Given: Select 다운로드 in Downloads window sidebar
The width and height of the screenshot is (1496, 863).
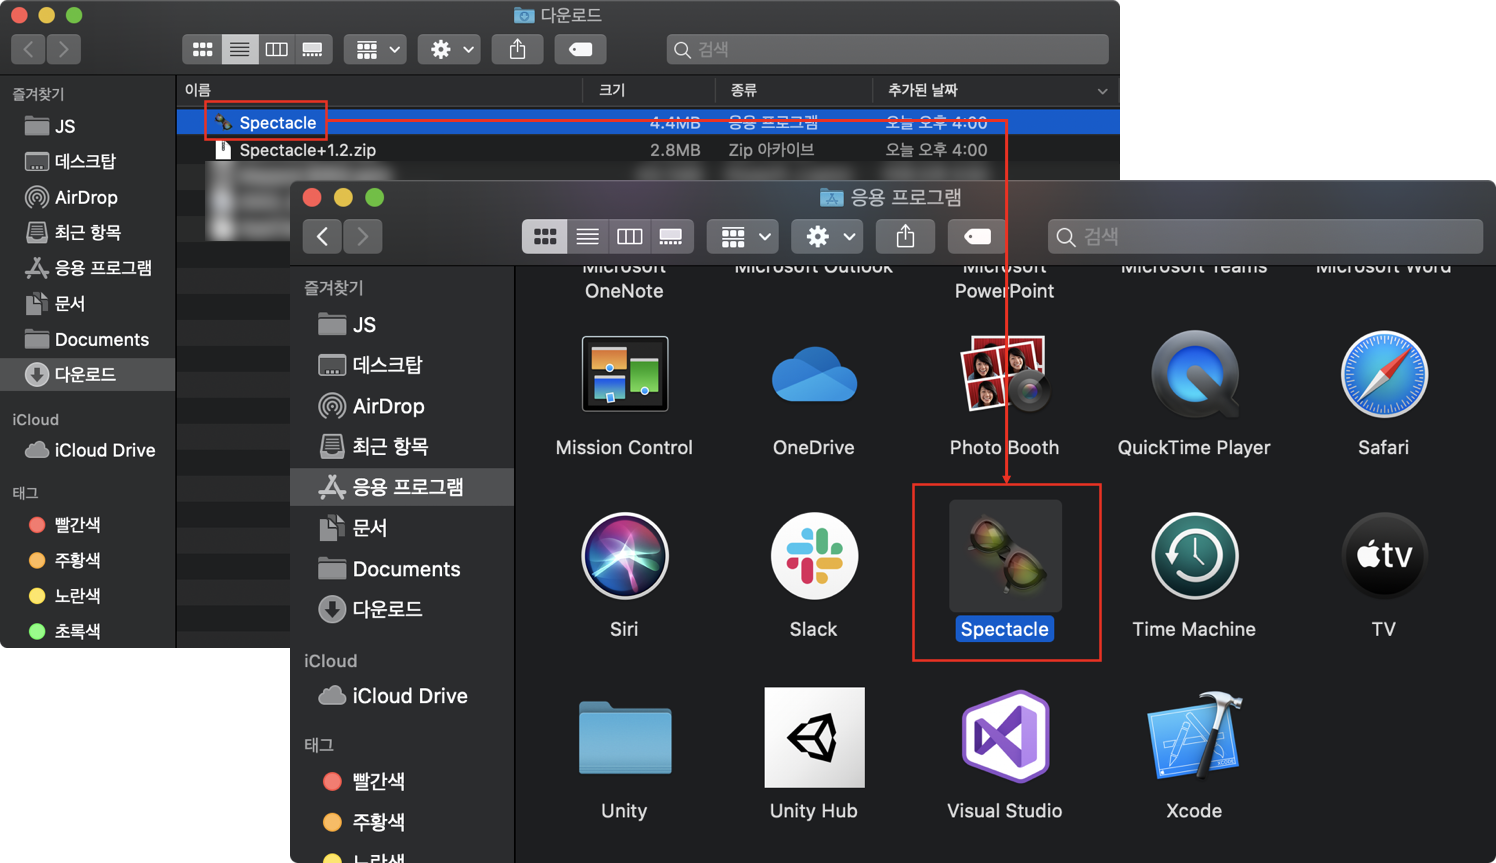Looking at the screenshot, I should click(x=88, y=374).
